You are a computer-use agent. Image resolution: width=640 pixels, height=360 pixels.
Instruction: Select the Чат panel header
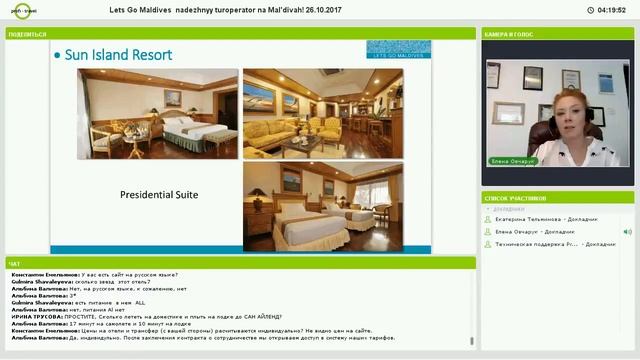click(240, 264)
